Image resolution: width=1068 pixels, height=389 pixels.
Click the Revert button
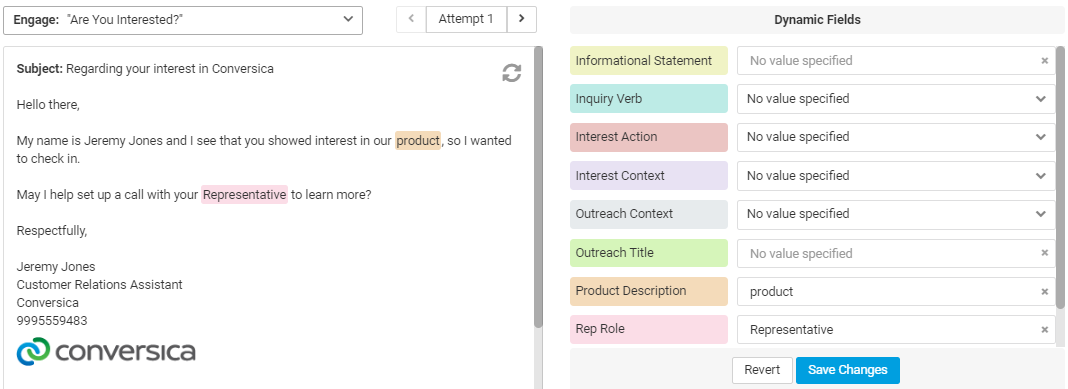pyautogui.click(x=762, y=370)
